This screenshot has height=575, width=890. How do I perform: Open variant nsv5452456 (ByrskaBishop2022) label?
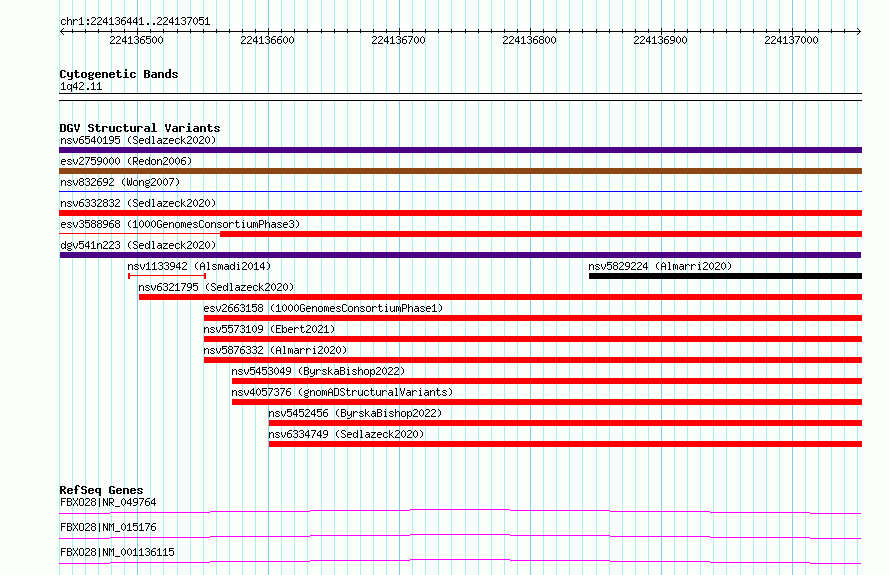click(x=355, y=413)
